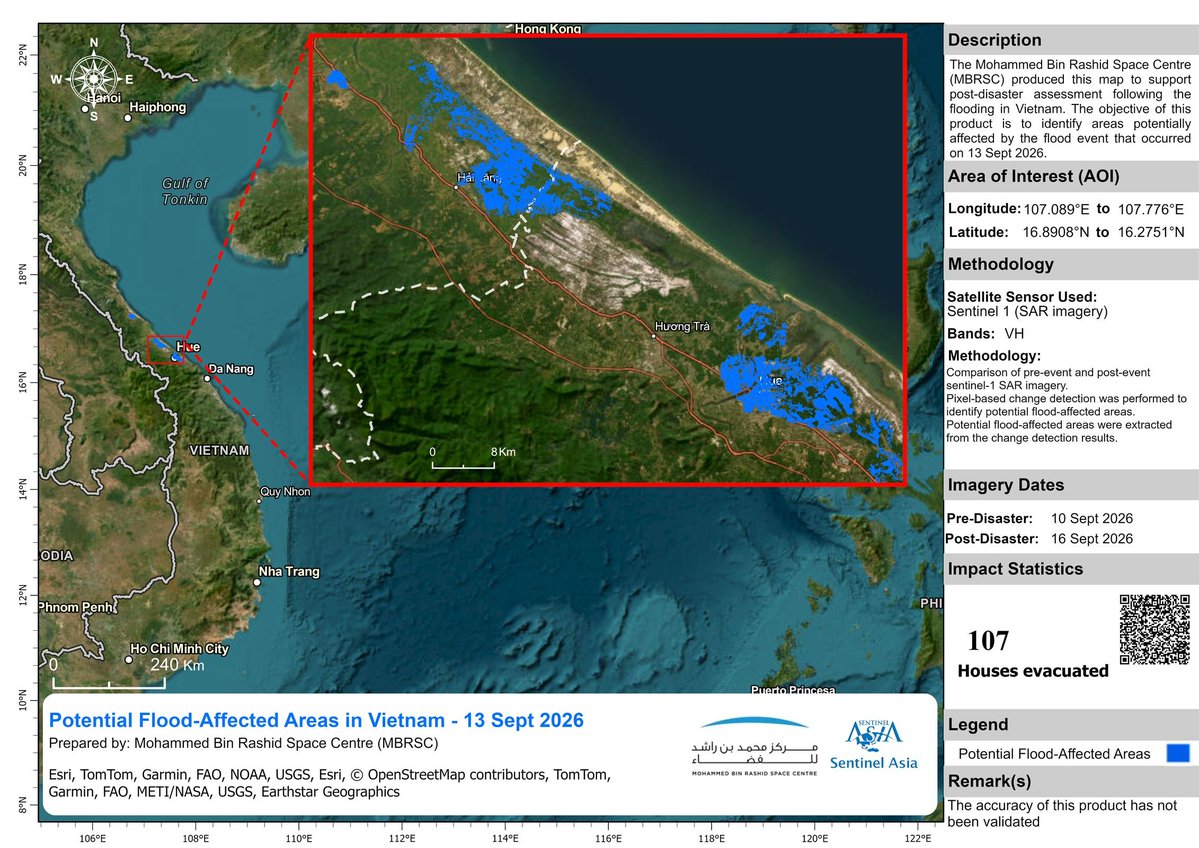Click the 'Satellite Sensor Used:' label
Image resolution: width=1199 pixels, height=848 pixels.
point(1022,297)
